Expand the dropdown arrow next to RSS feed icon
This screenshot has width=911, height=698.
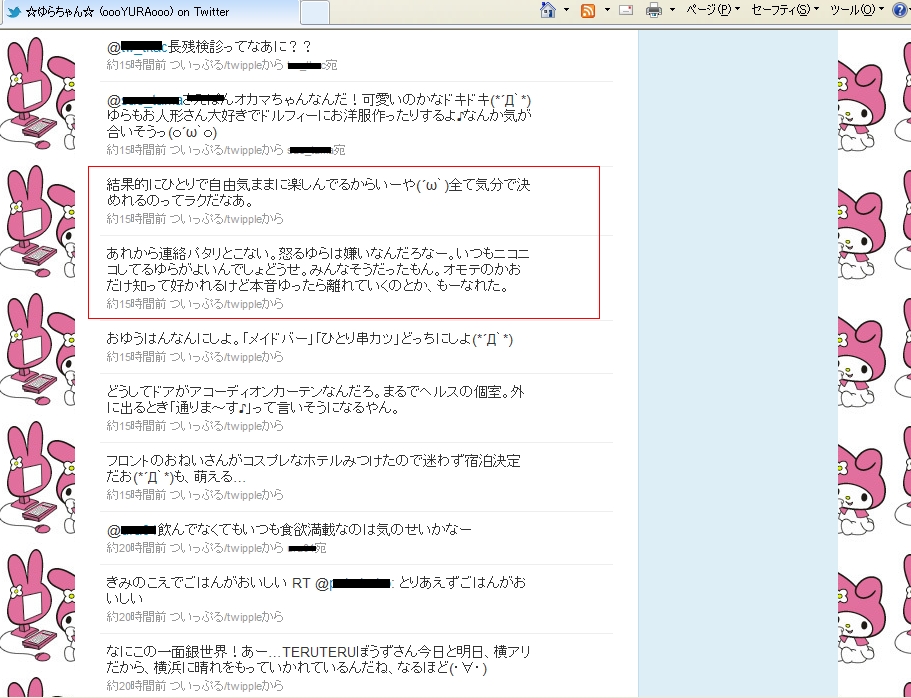[x=607, y=10]
